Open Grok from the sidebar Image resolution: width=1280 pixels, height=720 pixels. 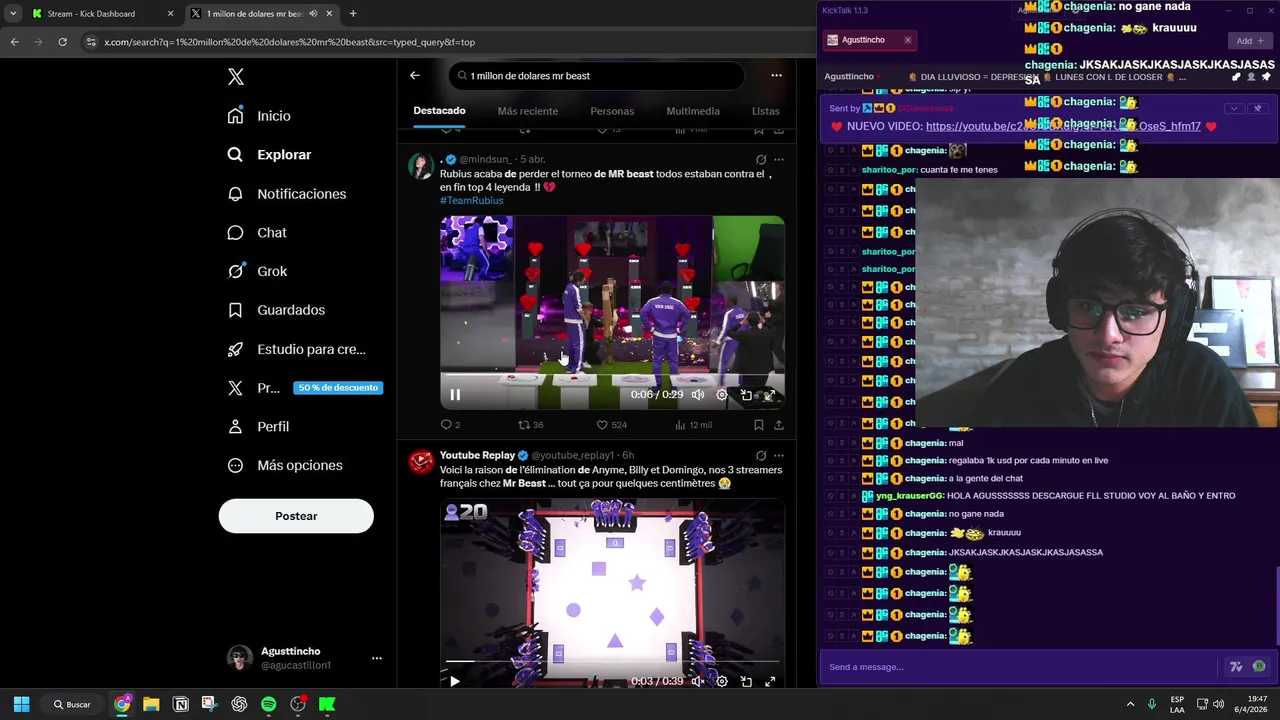[257, 271]
